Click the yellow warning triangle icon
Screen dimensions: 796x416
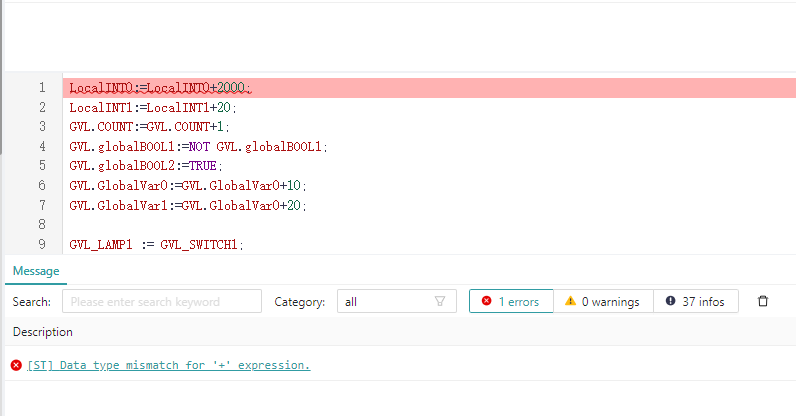coord(570,301)
